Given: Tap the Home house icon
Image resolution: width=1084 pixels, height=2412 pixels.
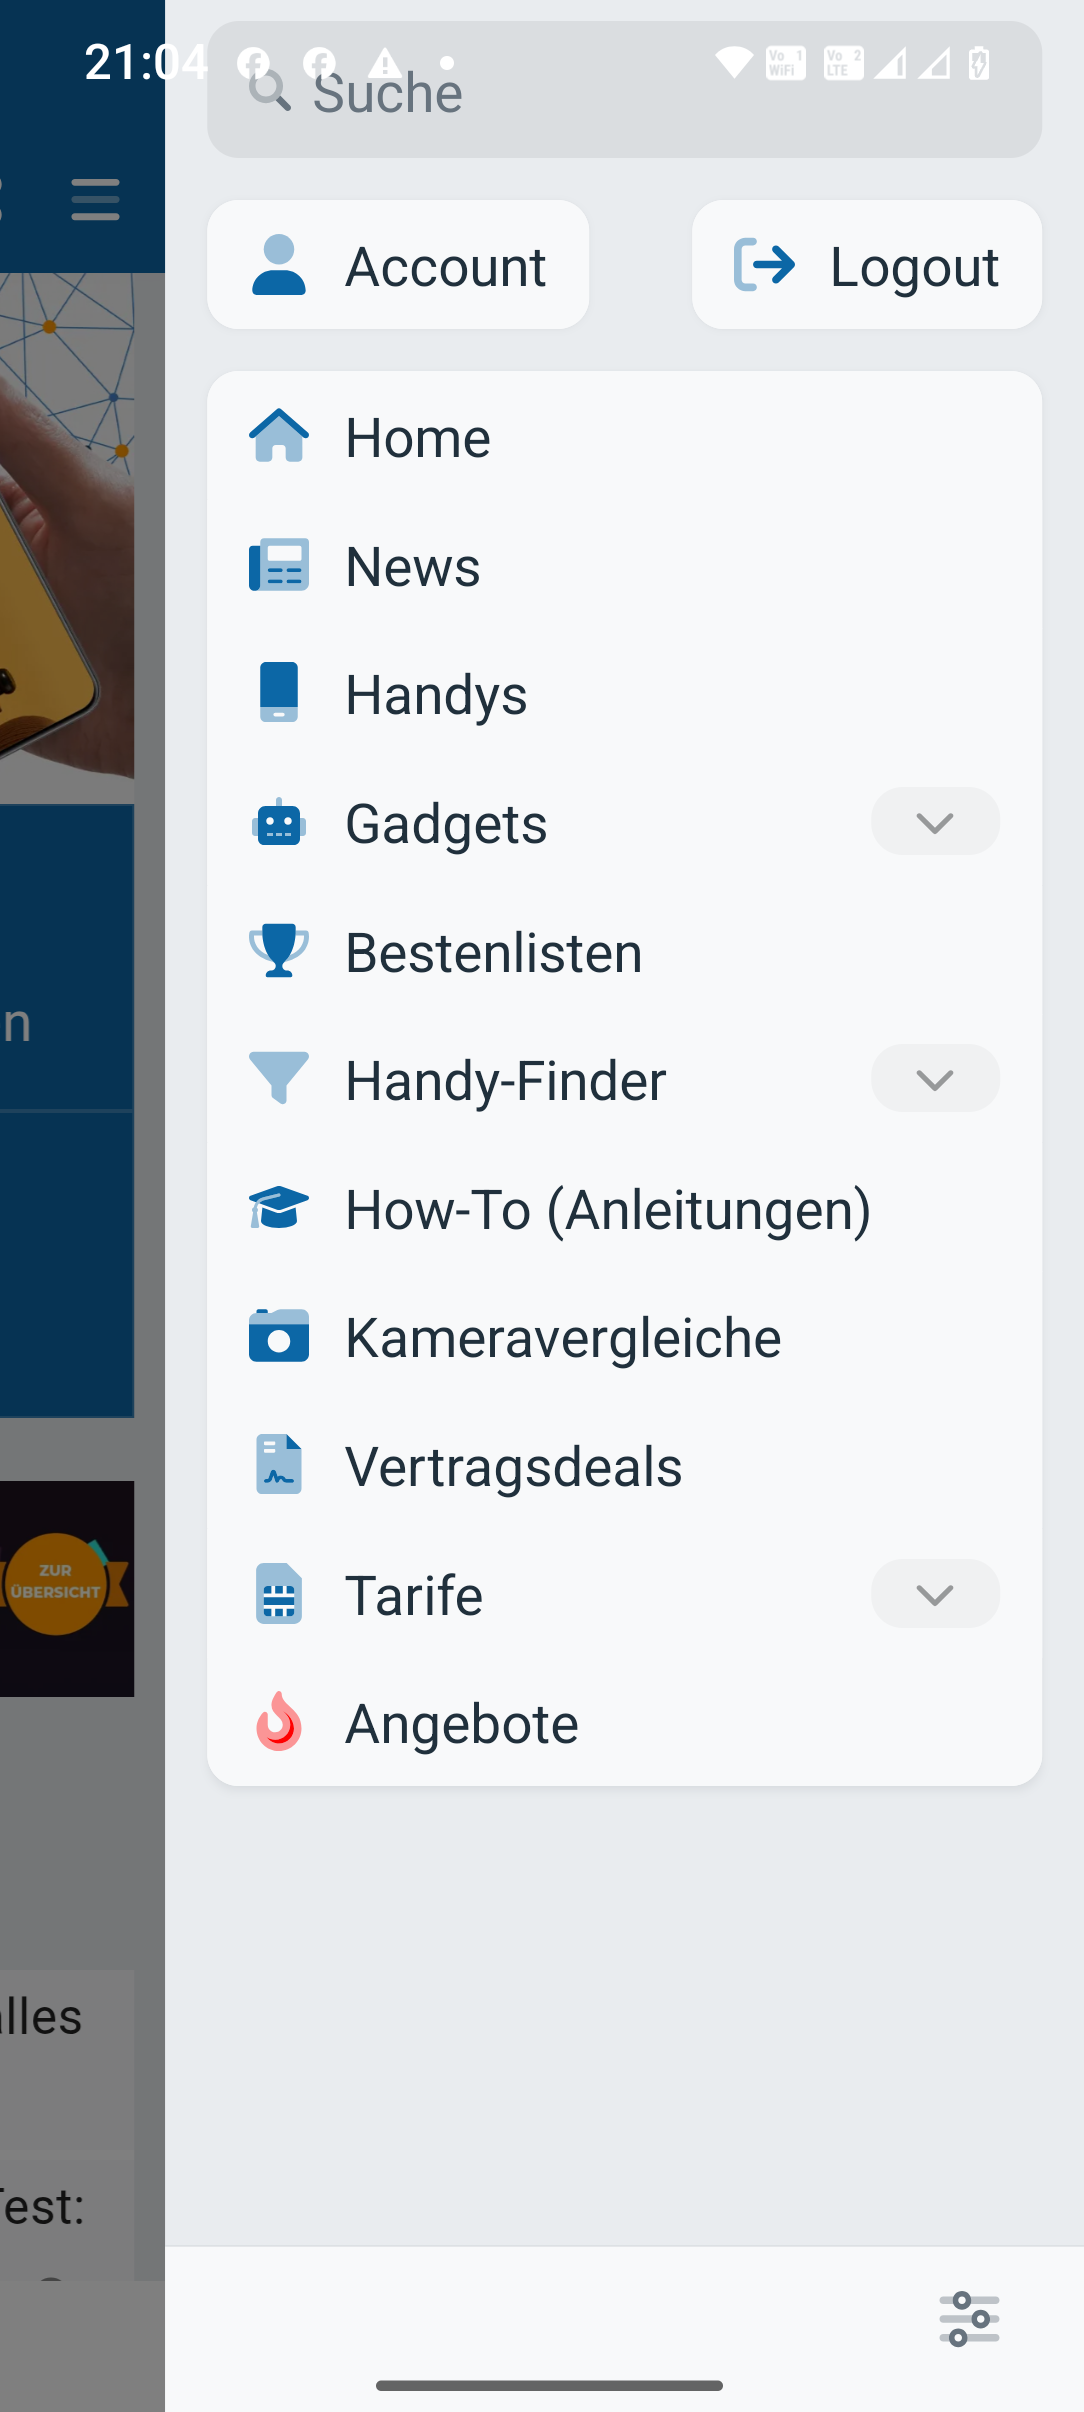Looking at the screenshot, I should pyautogui.click(x=279, y=437).
